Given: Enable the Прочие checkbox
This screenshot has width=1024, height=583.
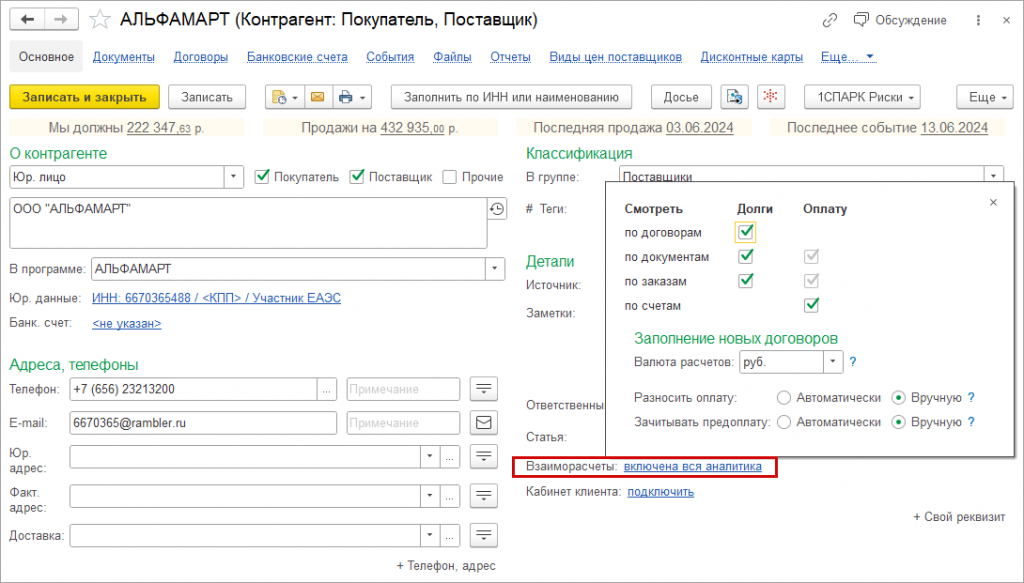Looking at the screenshot, I should (449, 177).
